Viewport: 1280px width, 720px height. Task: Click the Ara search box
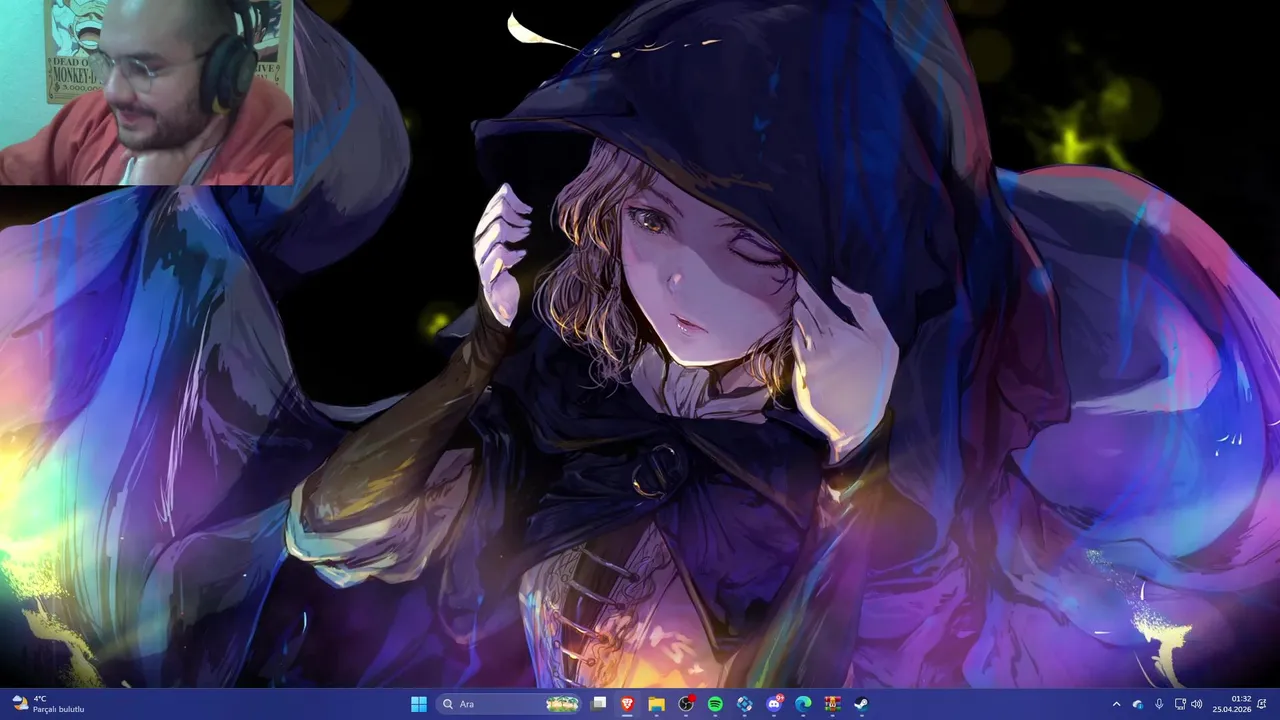510,704
